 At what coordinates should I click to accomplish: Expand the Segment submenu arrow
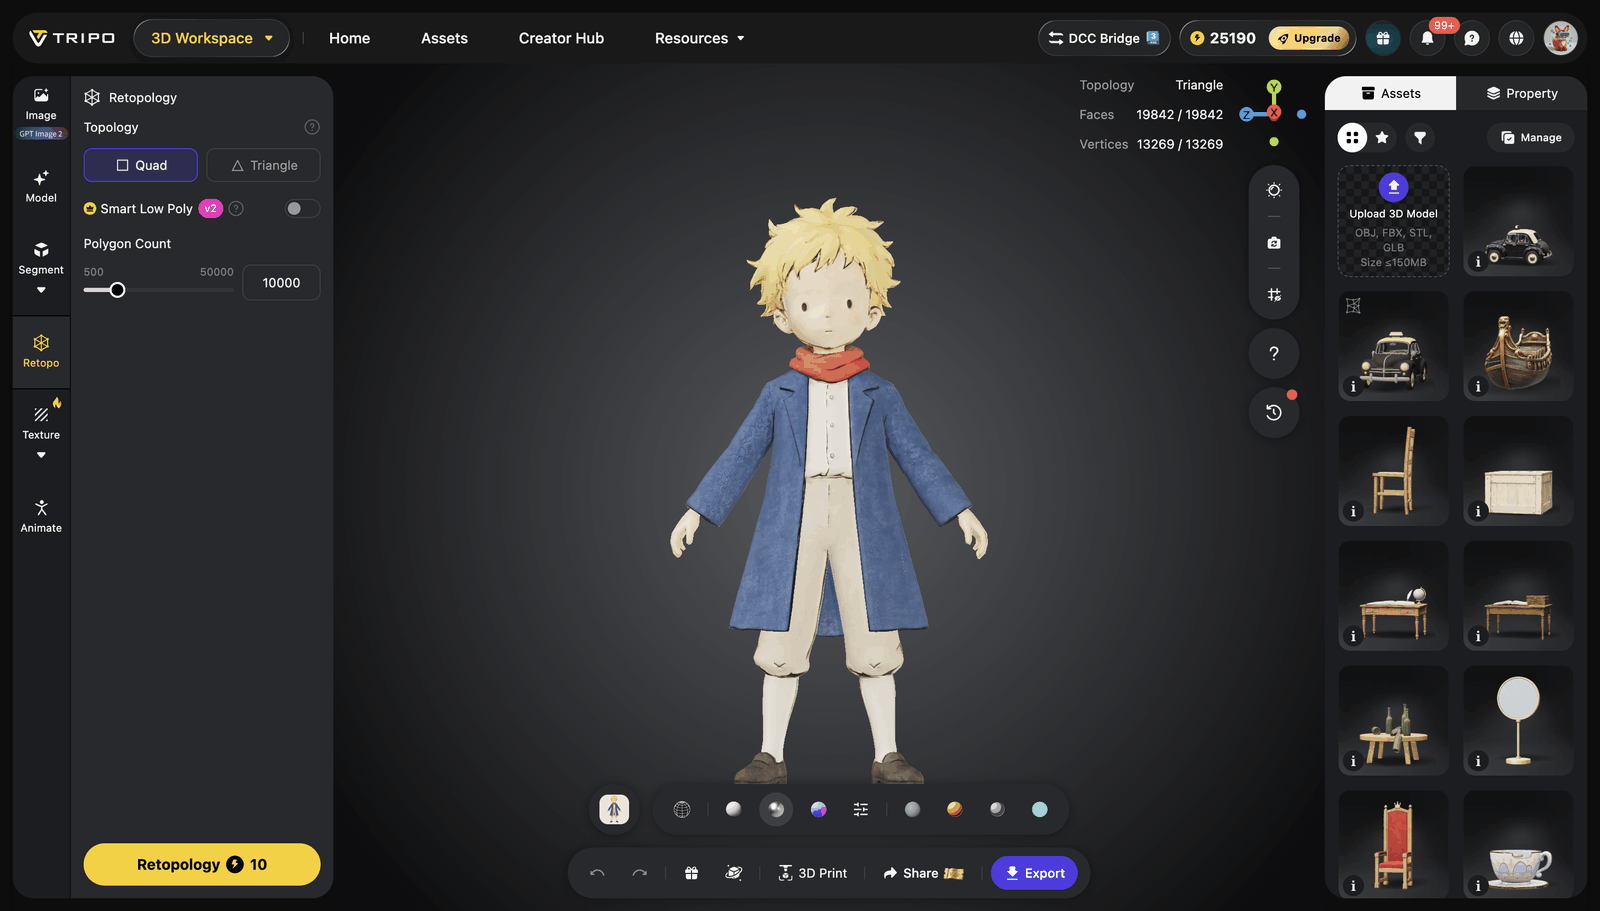[x=41, y=291]
